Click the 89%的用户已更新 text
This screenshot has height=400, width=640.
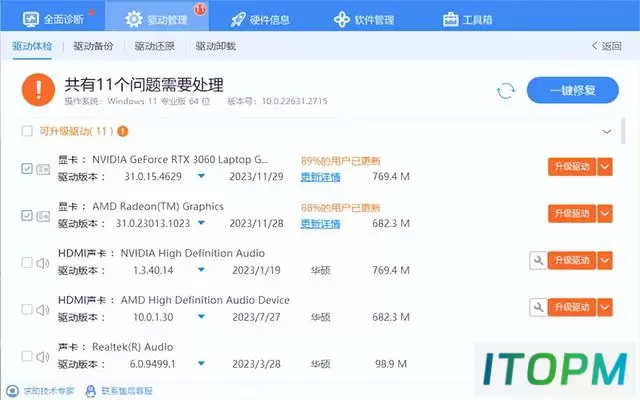pyautogui.click(x=340, y=161)
